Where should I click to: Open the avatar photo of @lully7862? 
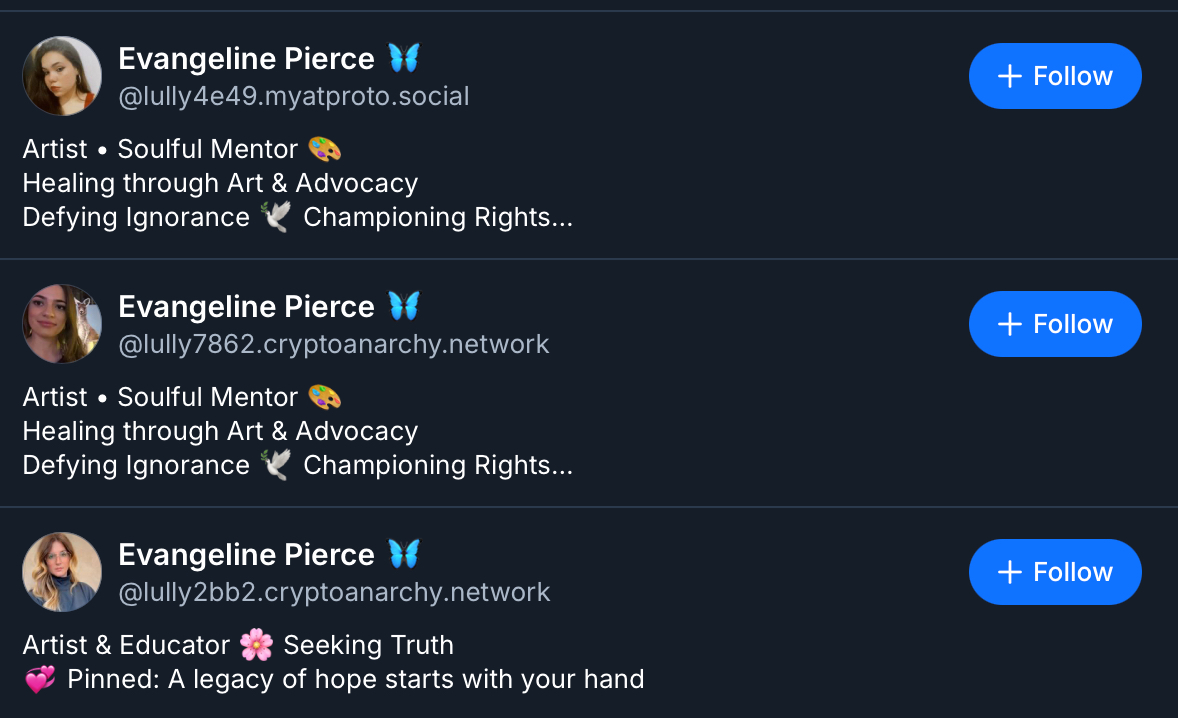(x=62, y=324)
